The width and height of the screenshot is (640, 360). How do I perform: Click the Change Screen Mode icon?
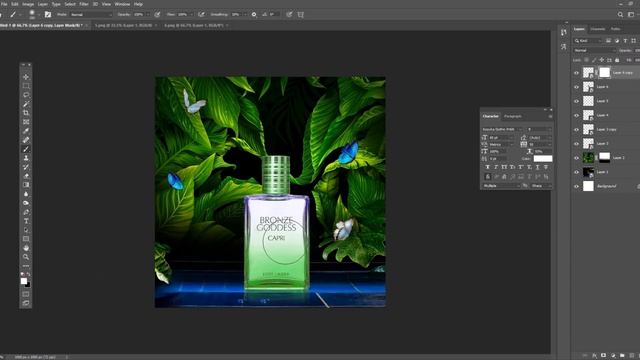tap(26, 303)
